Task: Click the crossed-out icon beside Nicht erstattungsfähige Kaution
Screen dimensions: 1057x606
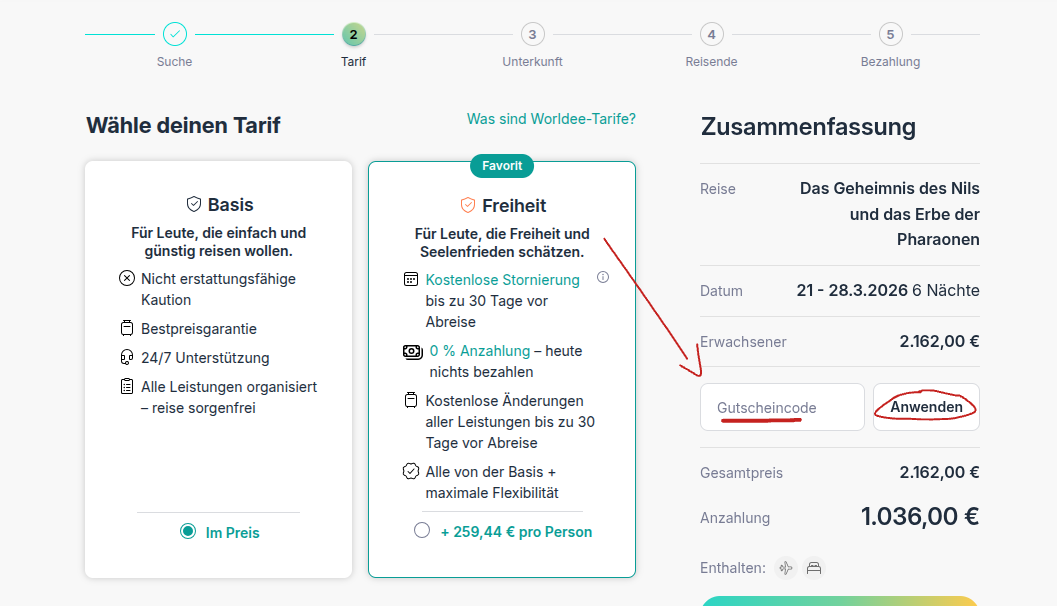Action: pos(126,279)
